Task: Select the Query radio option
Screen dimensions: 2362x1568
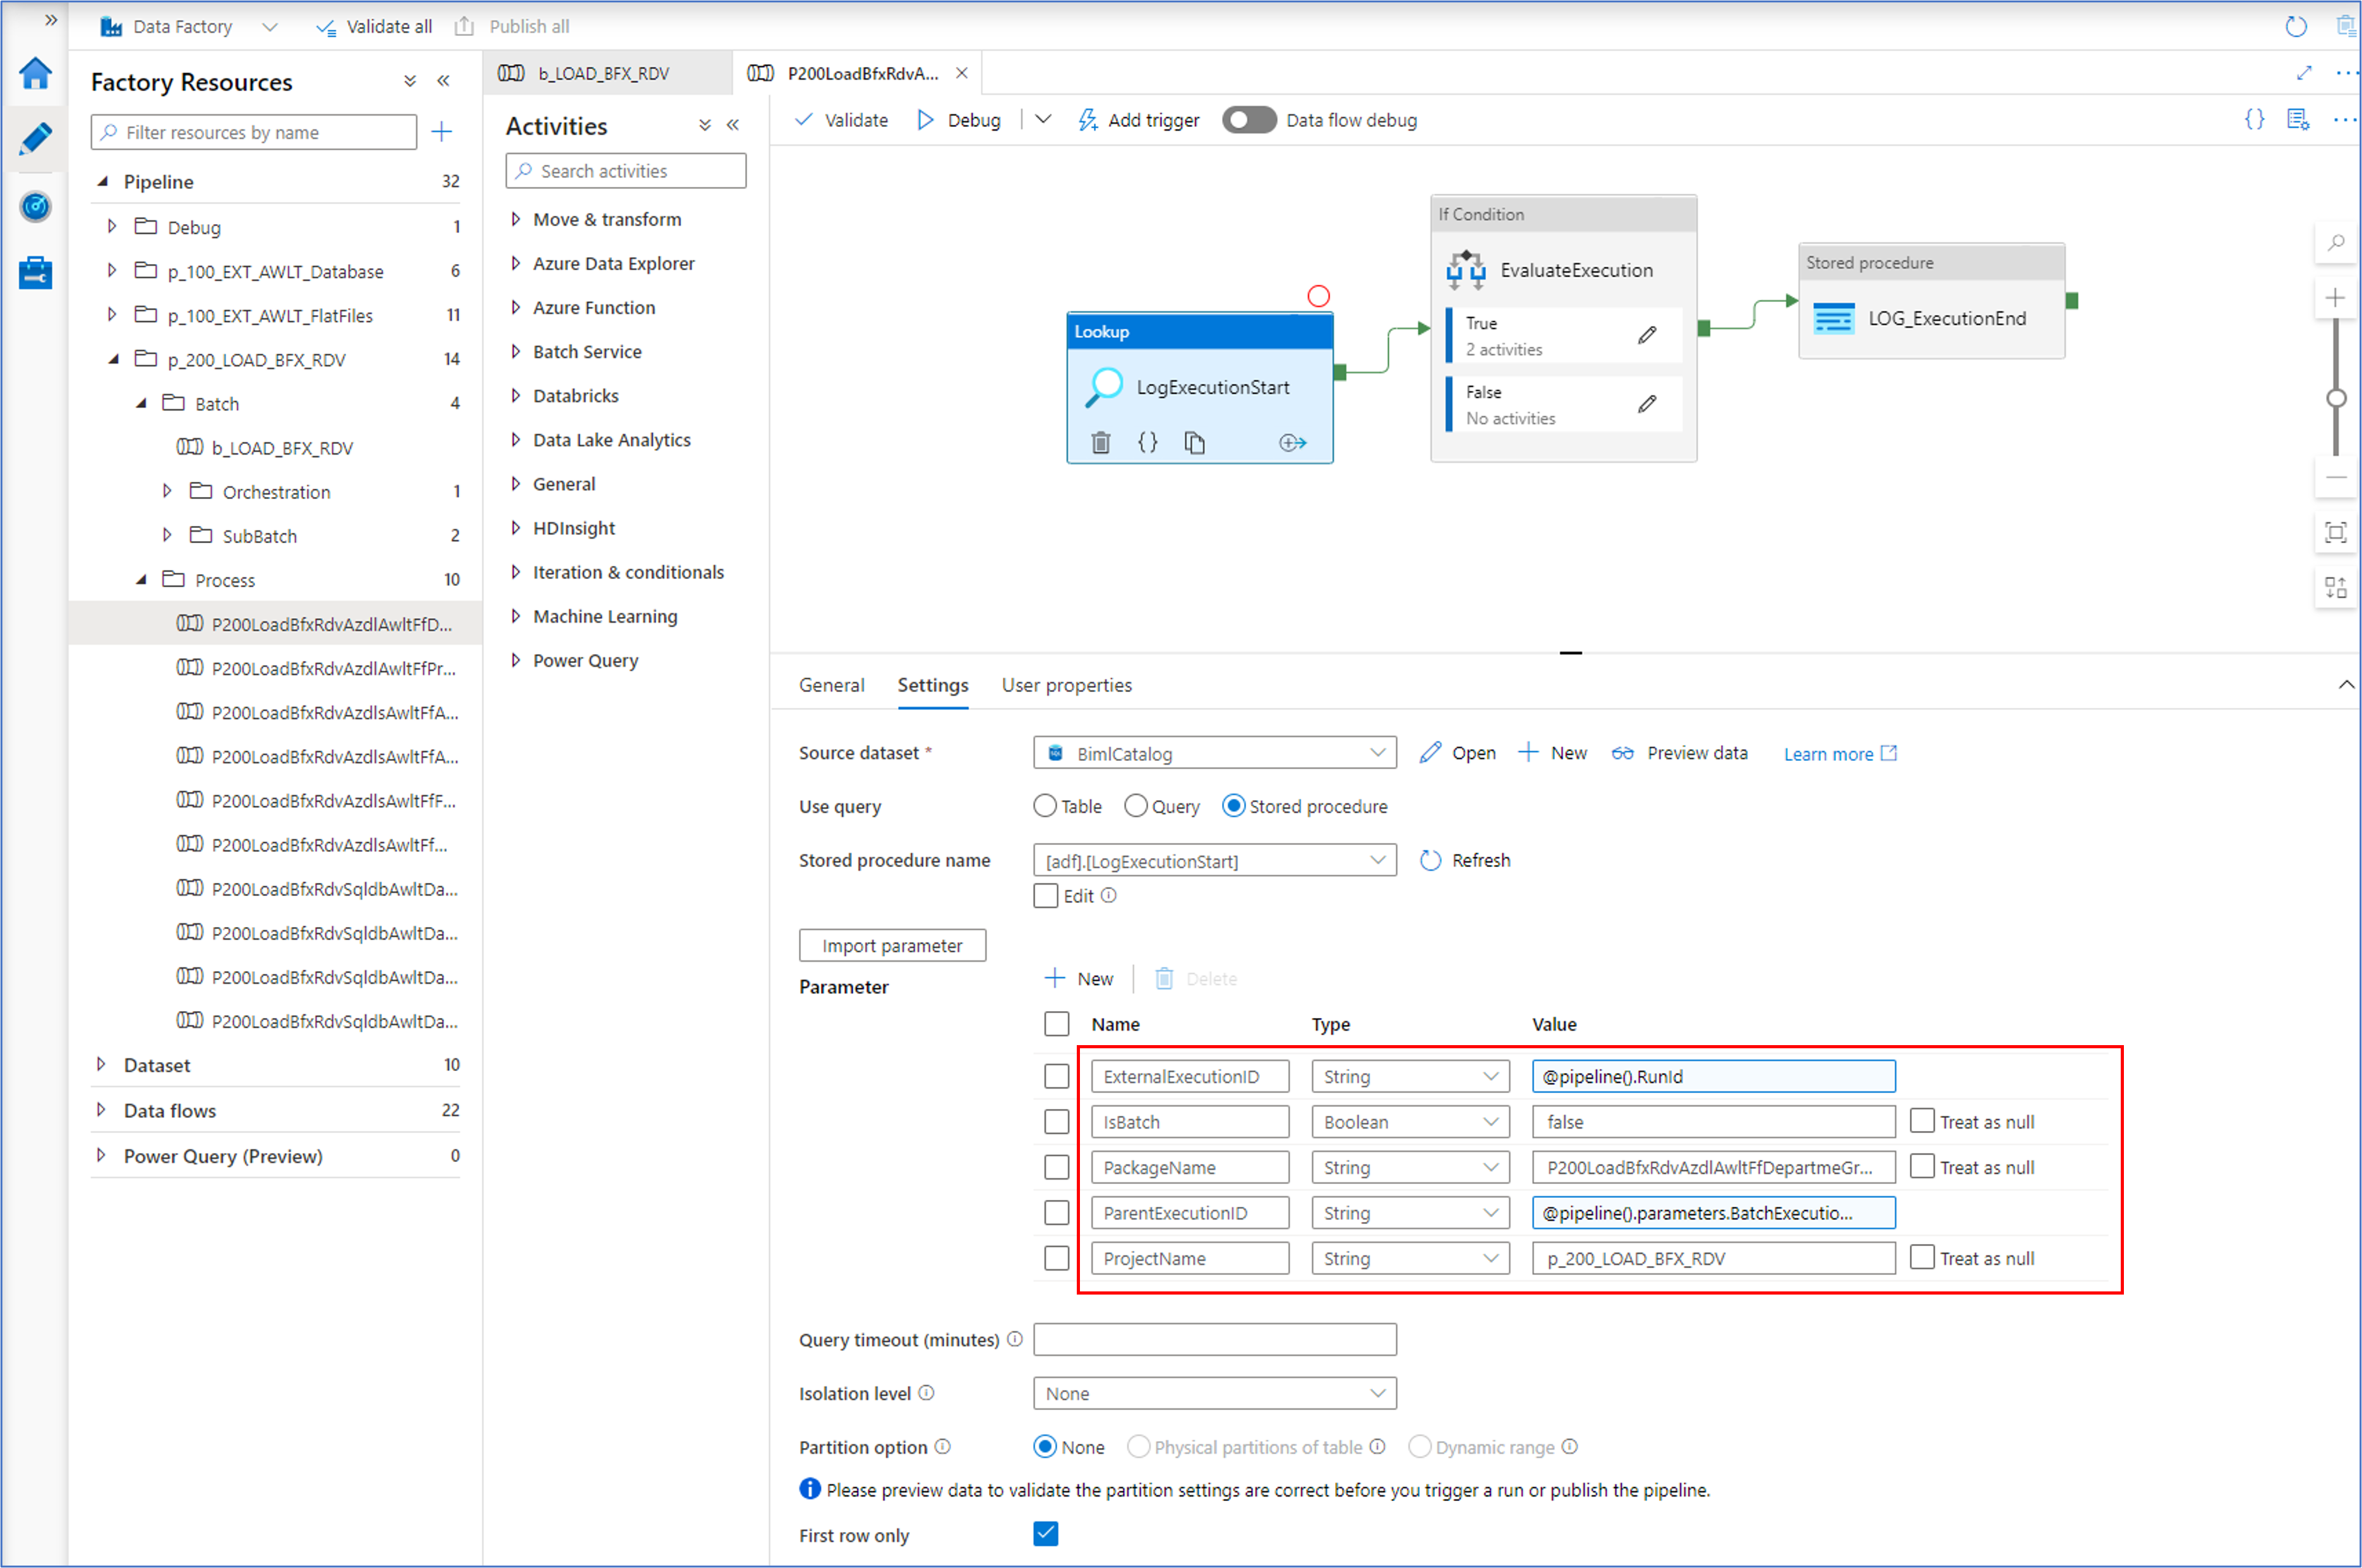Action: pos(1136,806)
